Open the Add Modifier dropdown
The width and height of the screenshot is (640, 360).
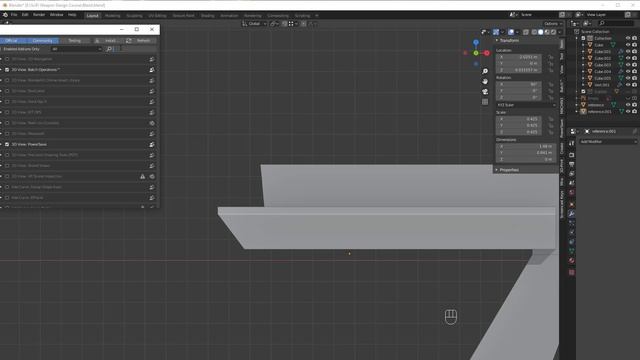(x=608, y=142)
